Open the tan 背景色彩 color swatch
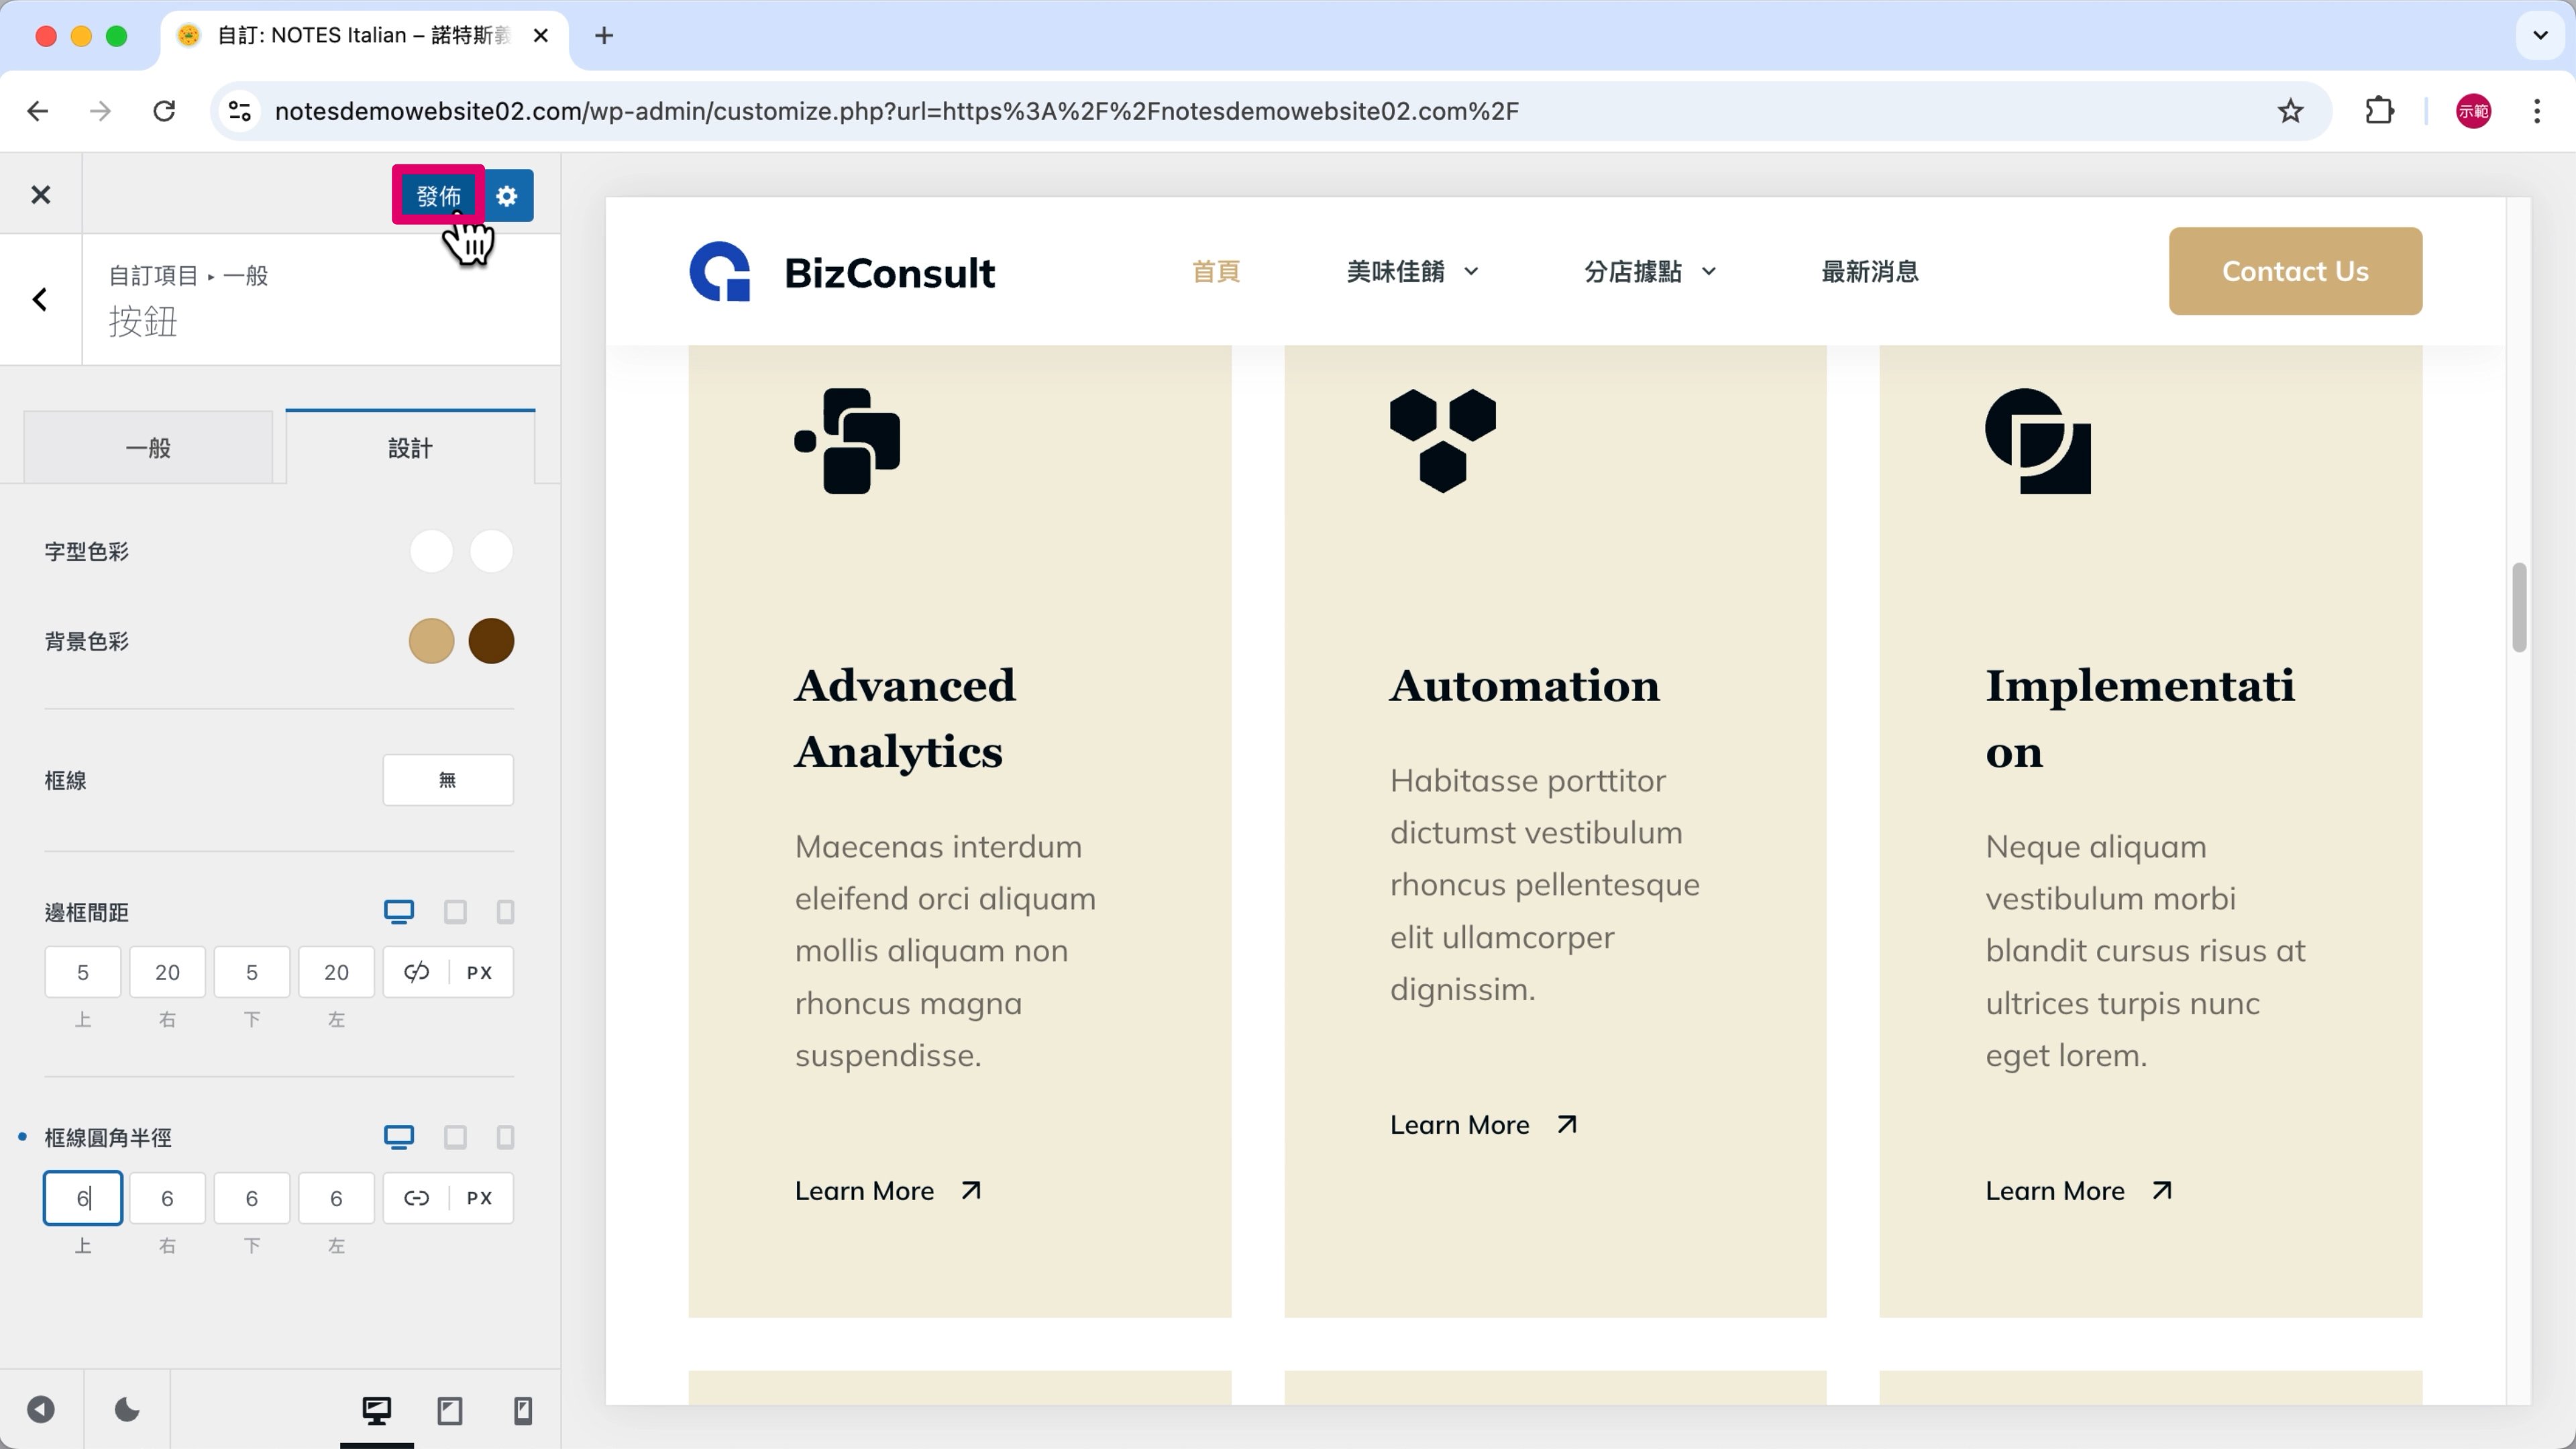Viewport: 2576px width, 1449px height. click(x=431, y=641)
